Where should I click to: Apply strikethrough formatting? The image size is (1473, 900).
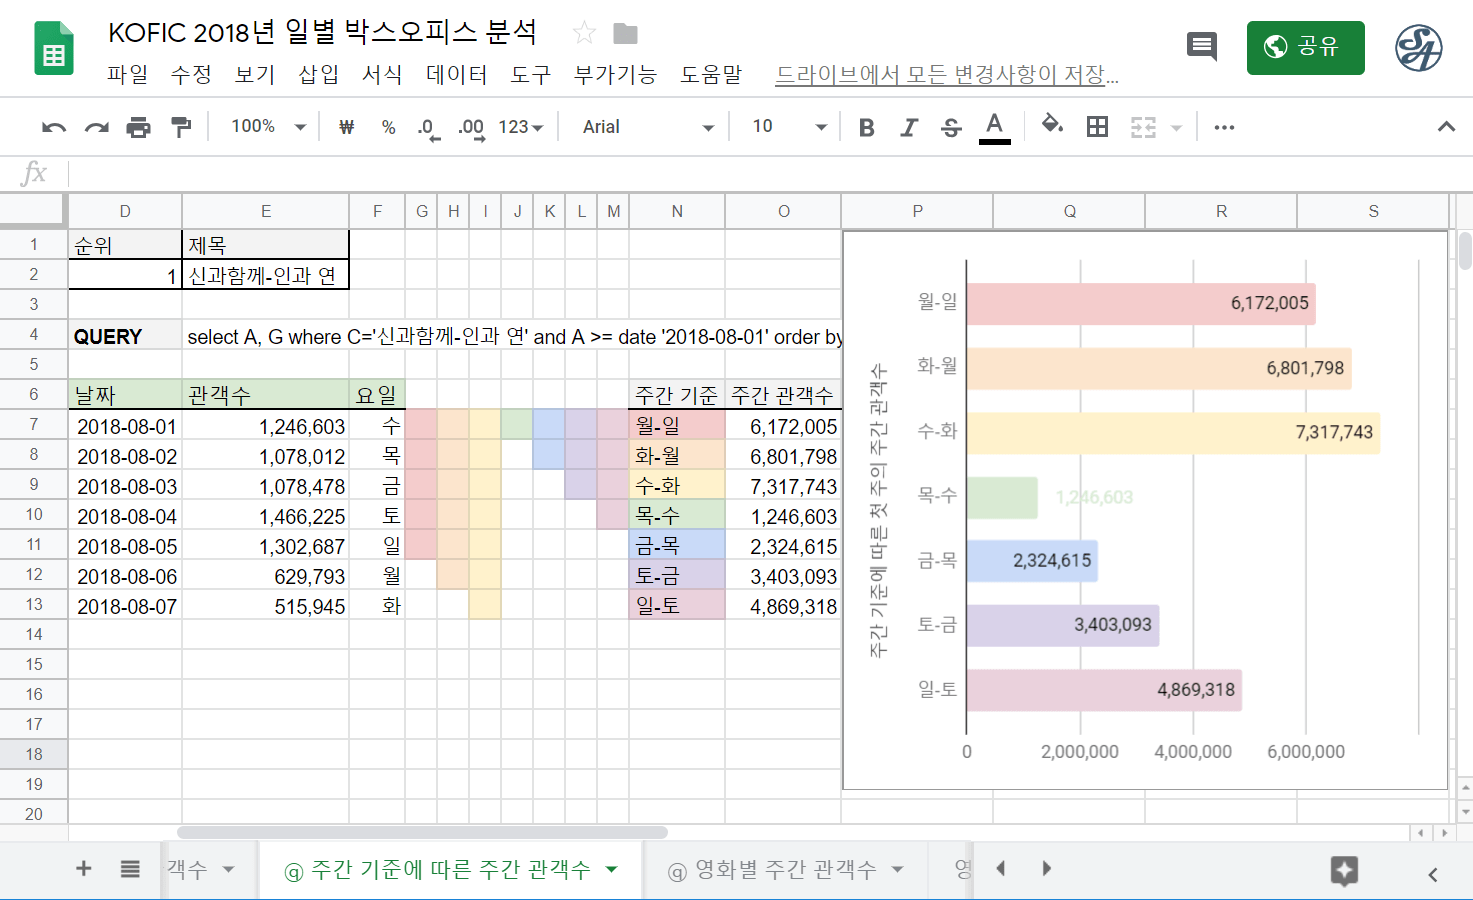pyautogui.click(x=951, y=127)
